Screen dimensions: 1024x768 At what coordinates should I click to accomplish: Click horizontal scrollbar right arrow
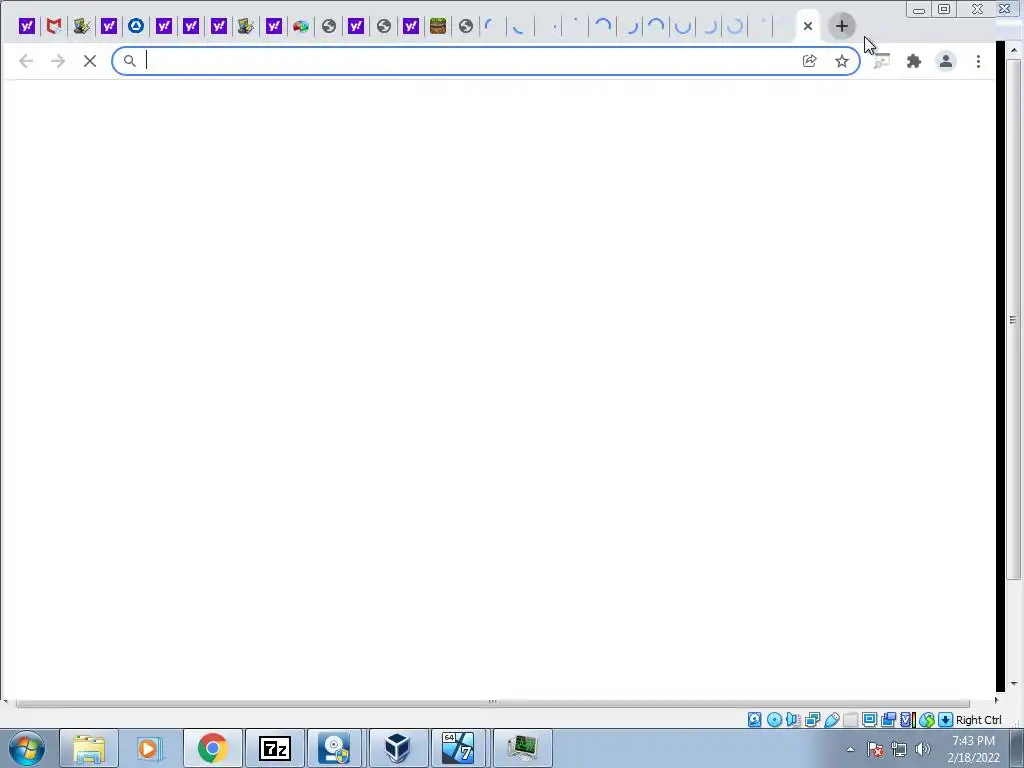(997, 701)
